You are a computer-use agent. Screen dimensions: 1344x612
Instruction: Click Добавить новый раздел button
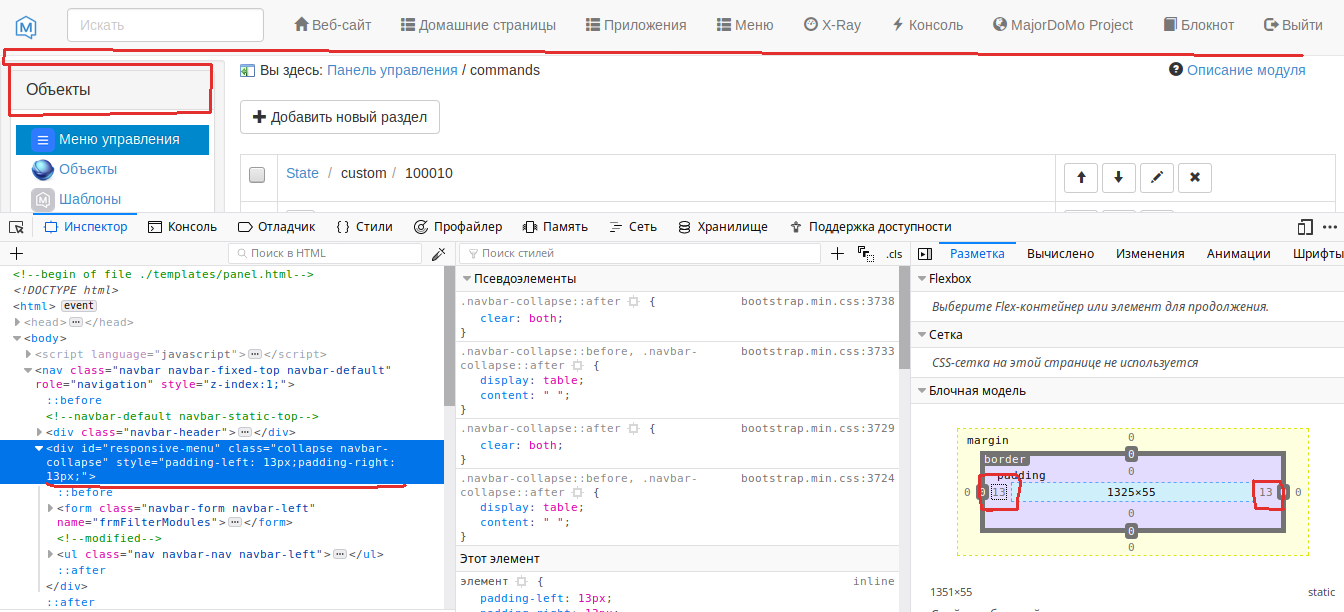(340, 117)
